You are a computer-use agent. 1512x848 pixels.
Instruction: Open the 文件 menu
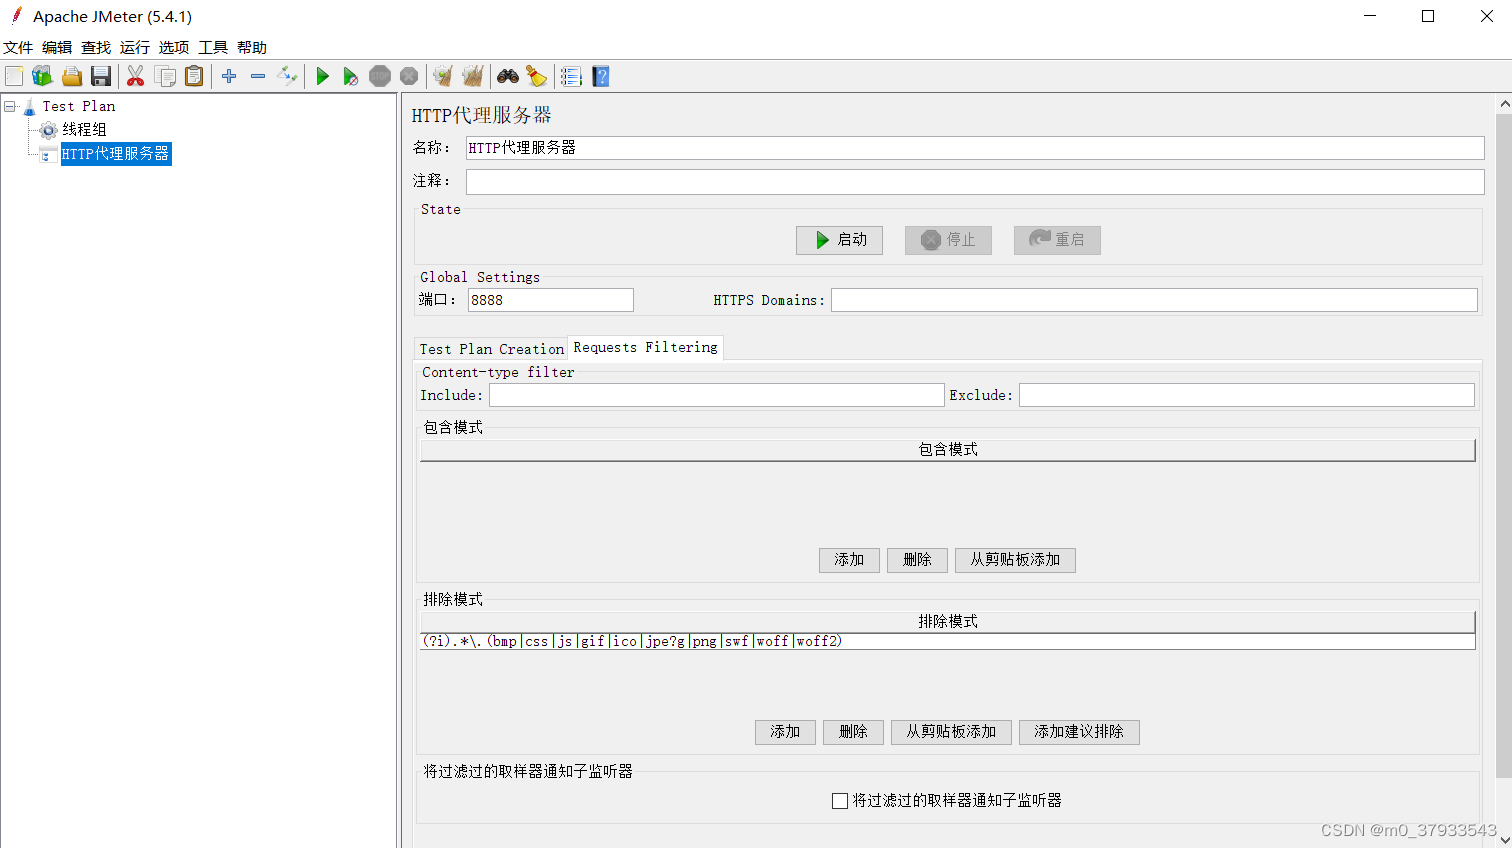tap(18, 47)
